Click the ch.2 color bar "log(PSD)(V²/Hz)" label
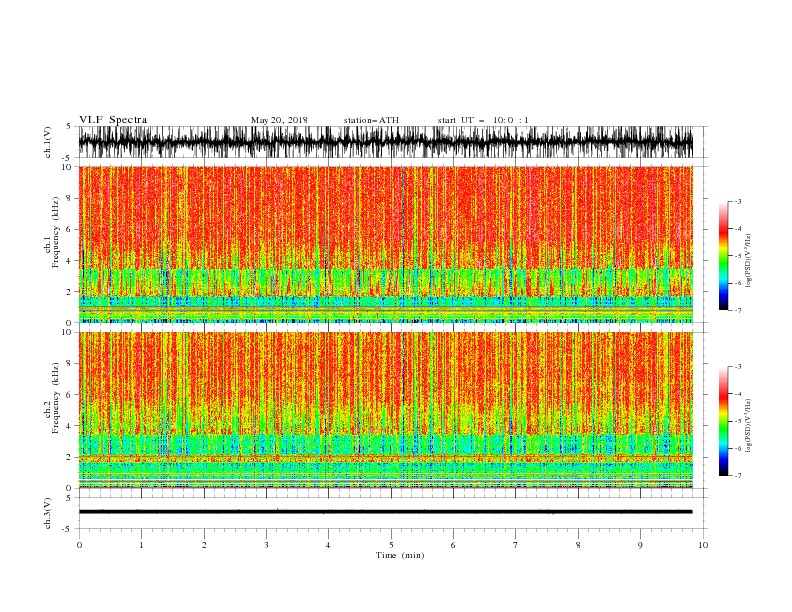This screenshot has width=792, height=612. 749,426
